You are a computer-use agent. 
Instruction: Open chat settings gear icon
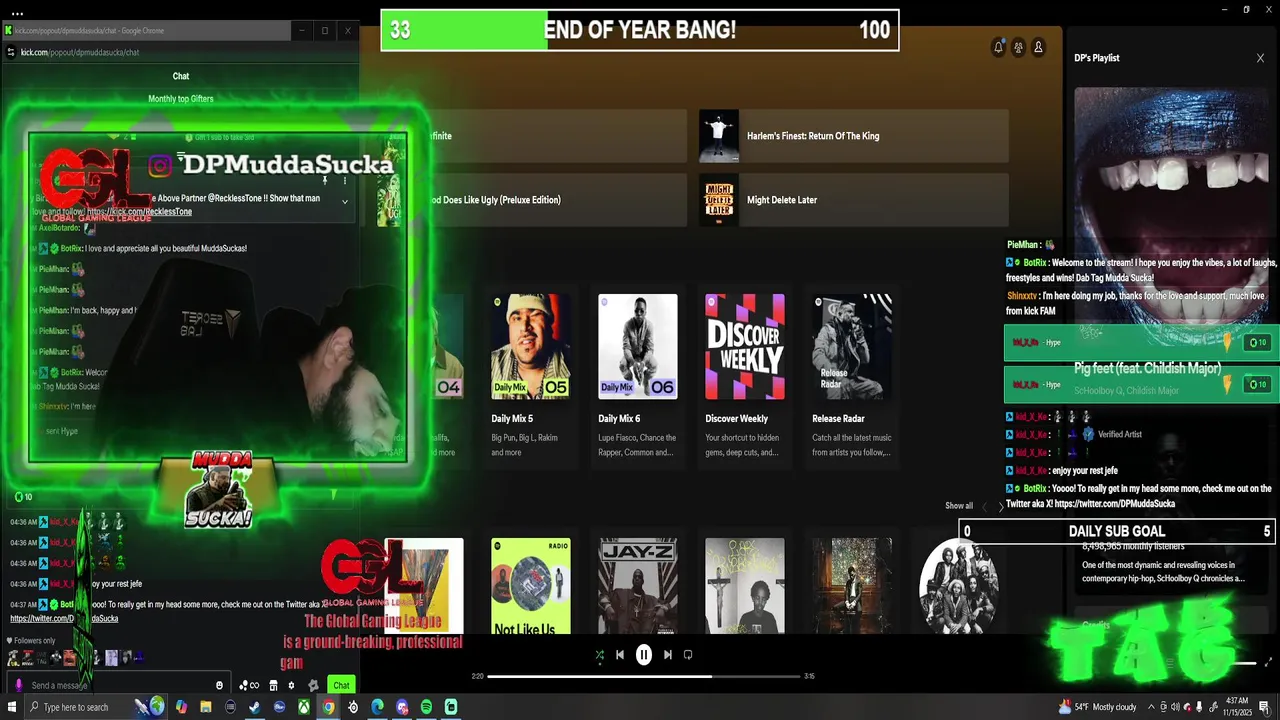click(291, 685)
